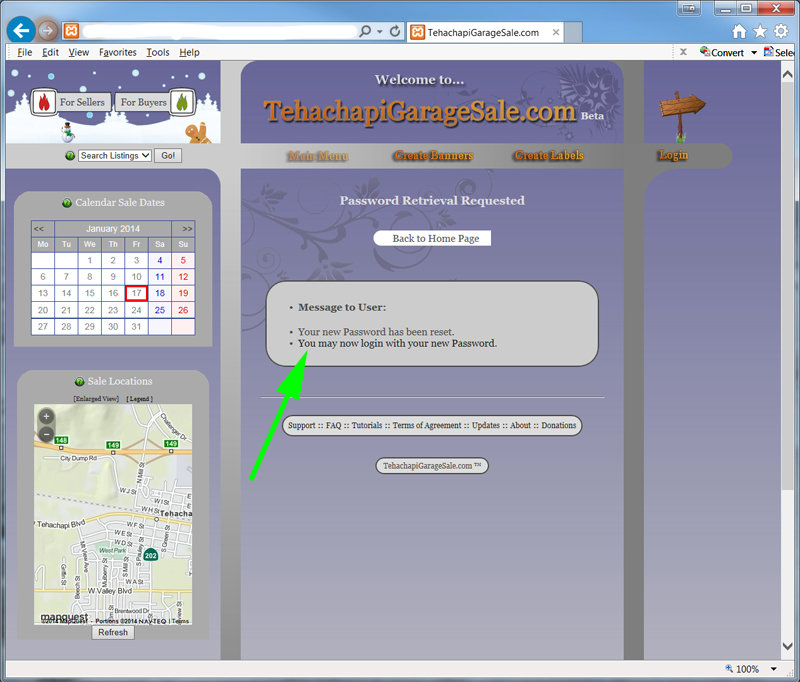This screenshot has width=800, height=682.
Task: Open the Edit menu
Action: (x=50, y=52)
